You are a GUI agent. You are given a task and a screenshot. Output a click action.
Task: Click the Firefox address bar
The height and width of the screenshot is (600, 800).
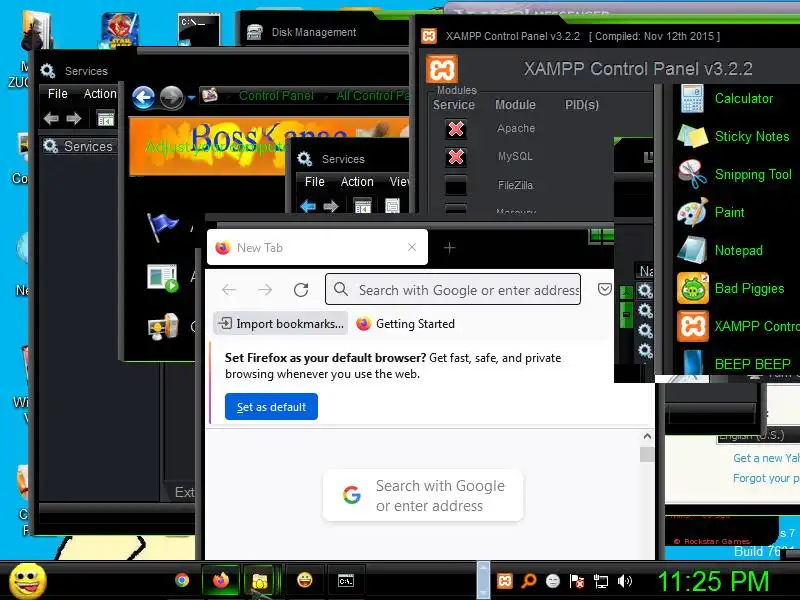(453, 290)
